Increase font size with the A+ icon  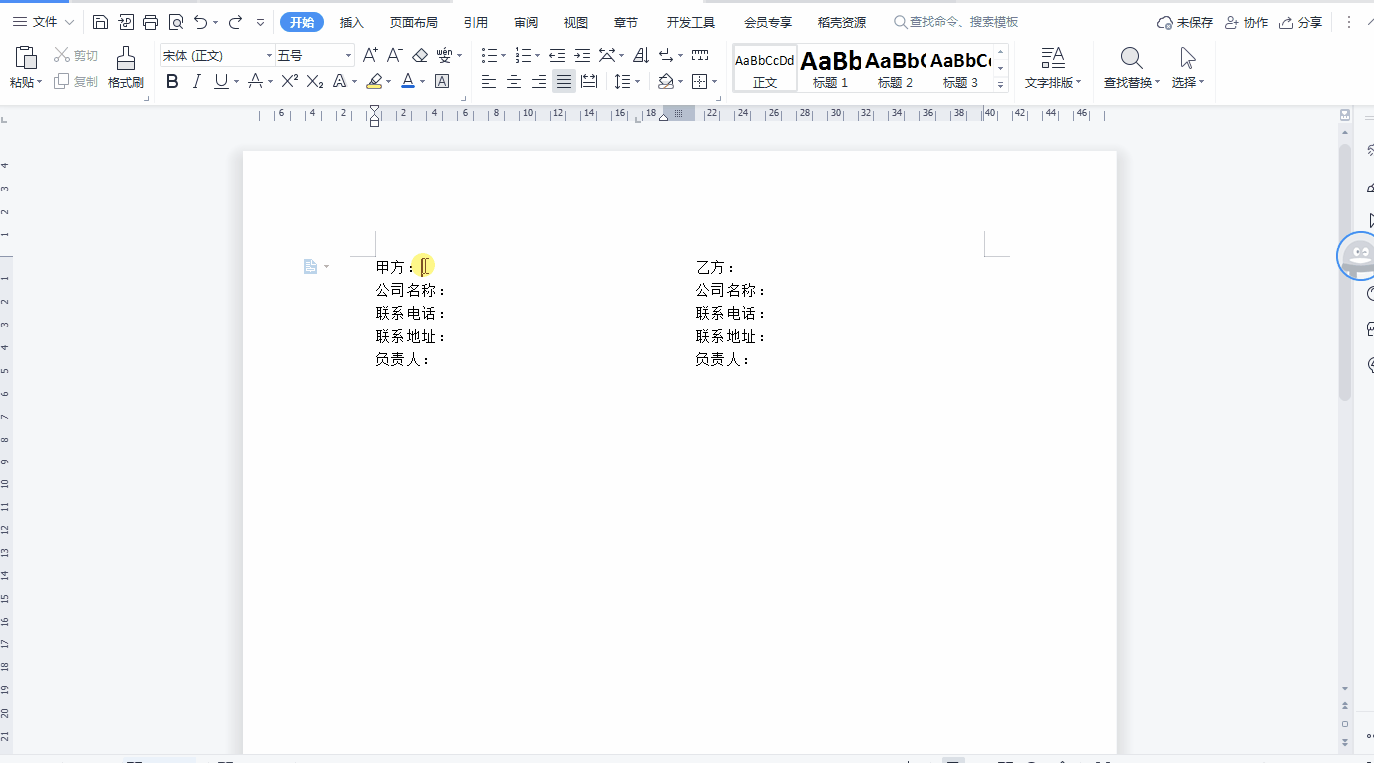pos(370,55)
